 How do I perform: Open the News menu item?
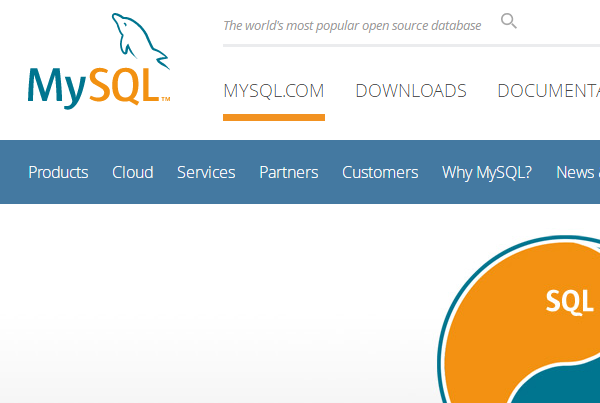[x=577, y=172]
